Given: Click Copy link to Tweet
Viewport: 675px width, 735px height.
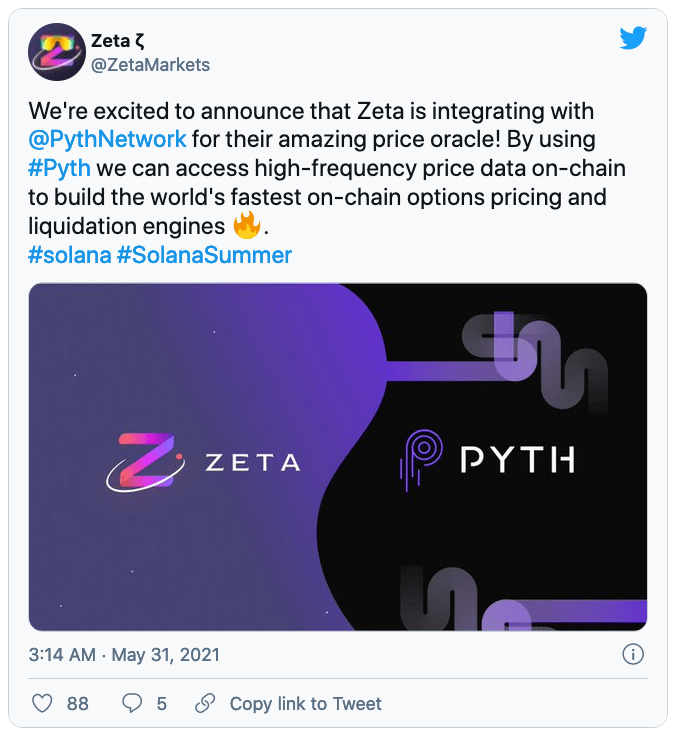Looking at the screenshot, I should (306, 704).
